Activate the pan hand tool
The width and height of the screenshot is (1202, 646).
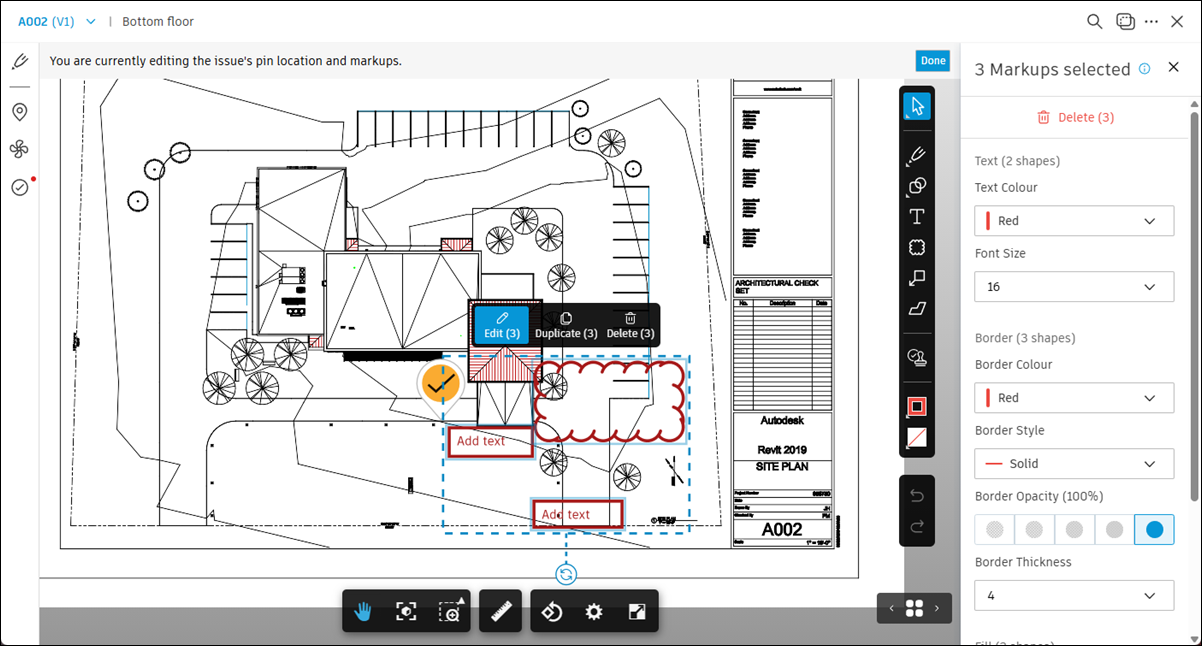coord(363,612)
